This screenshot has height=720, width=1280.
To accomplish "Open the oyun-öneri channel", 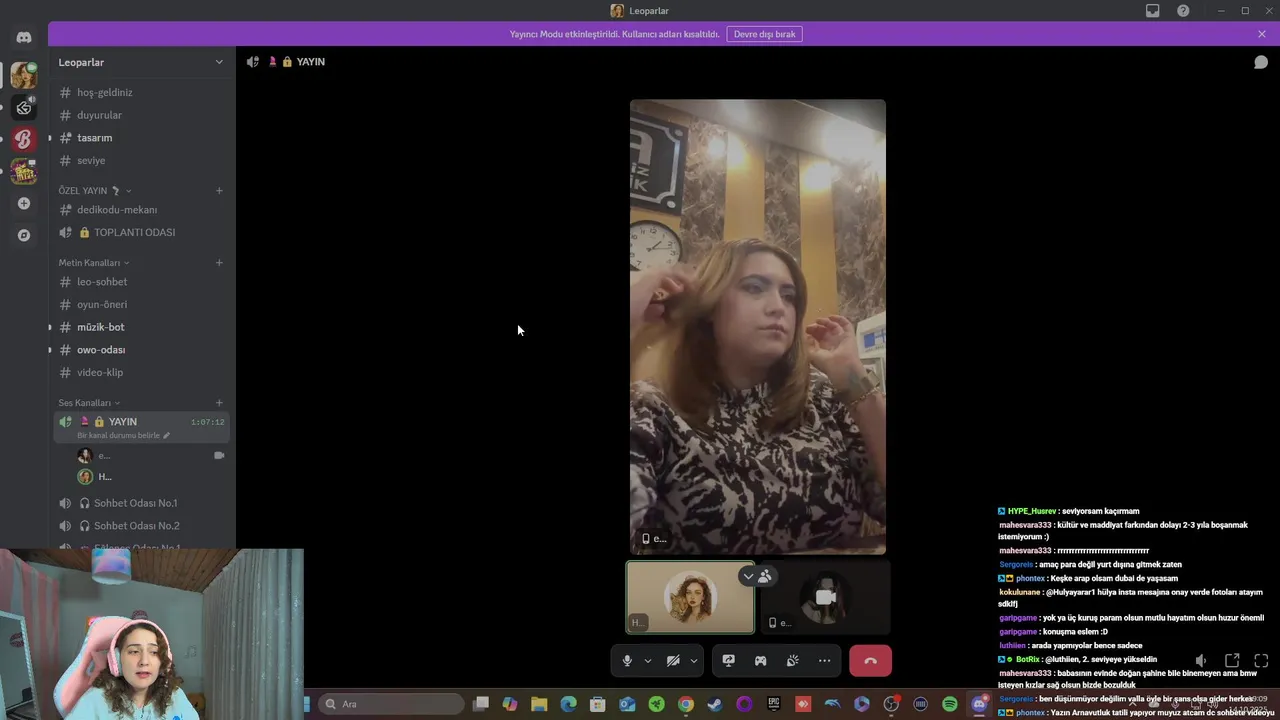I will [141, 305].
